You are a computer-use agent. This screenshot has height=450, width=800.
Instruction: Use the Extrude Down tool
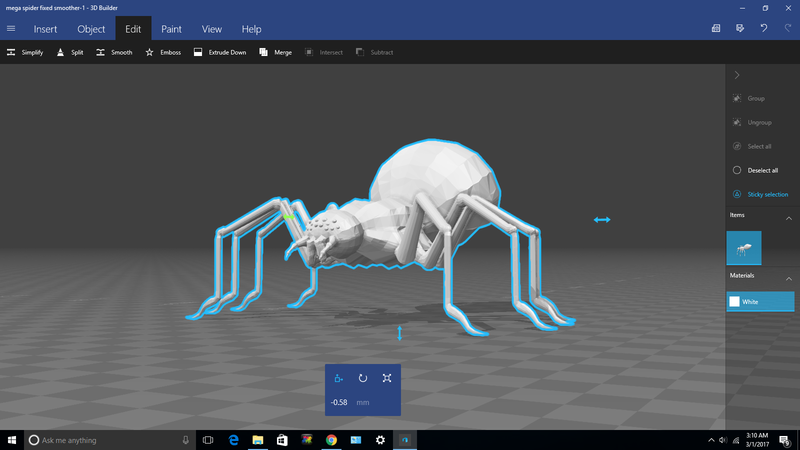click(x=220, y=52)
